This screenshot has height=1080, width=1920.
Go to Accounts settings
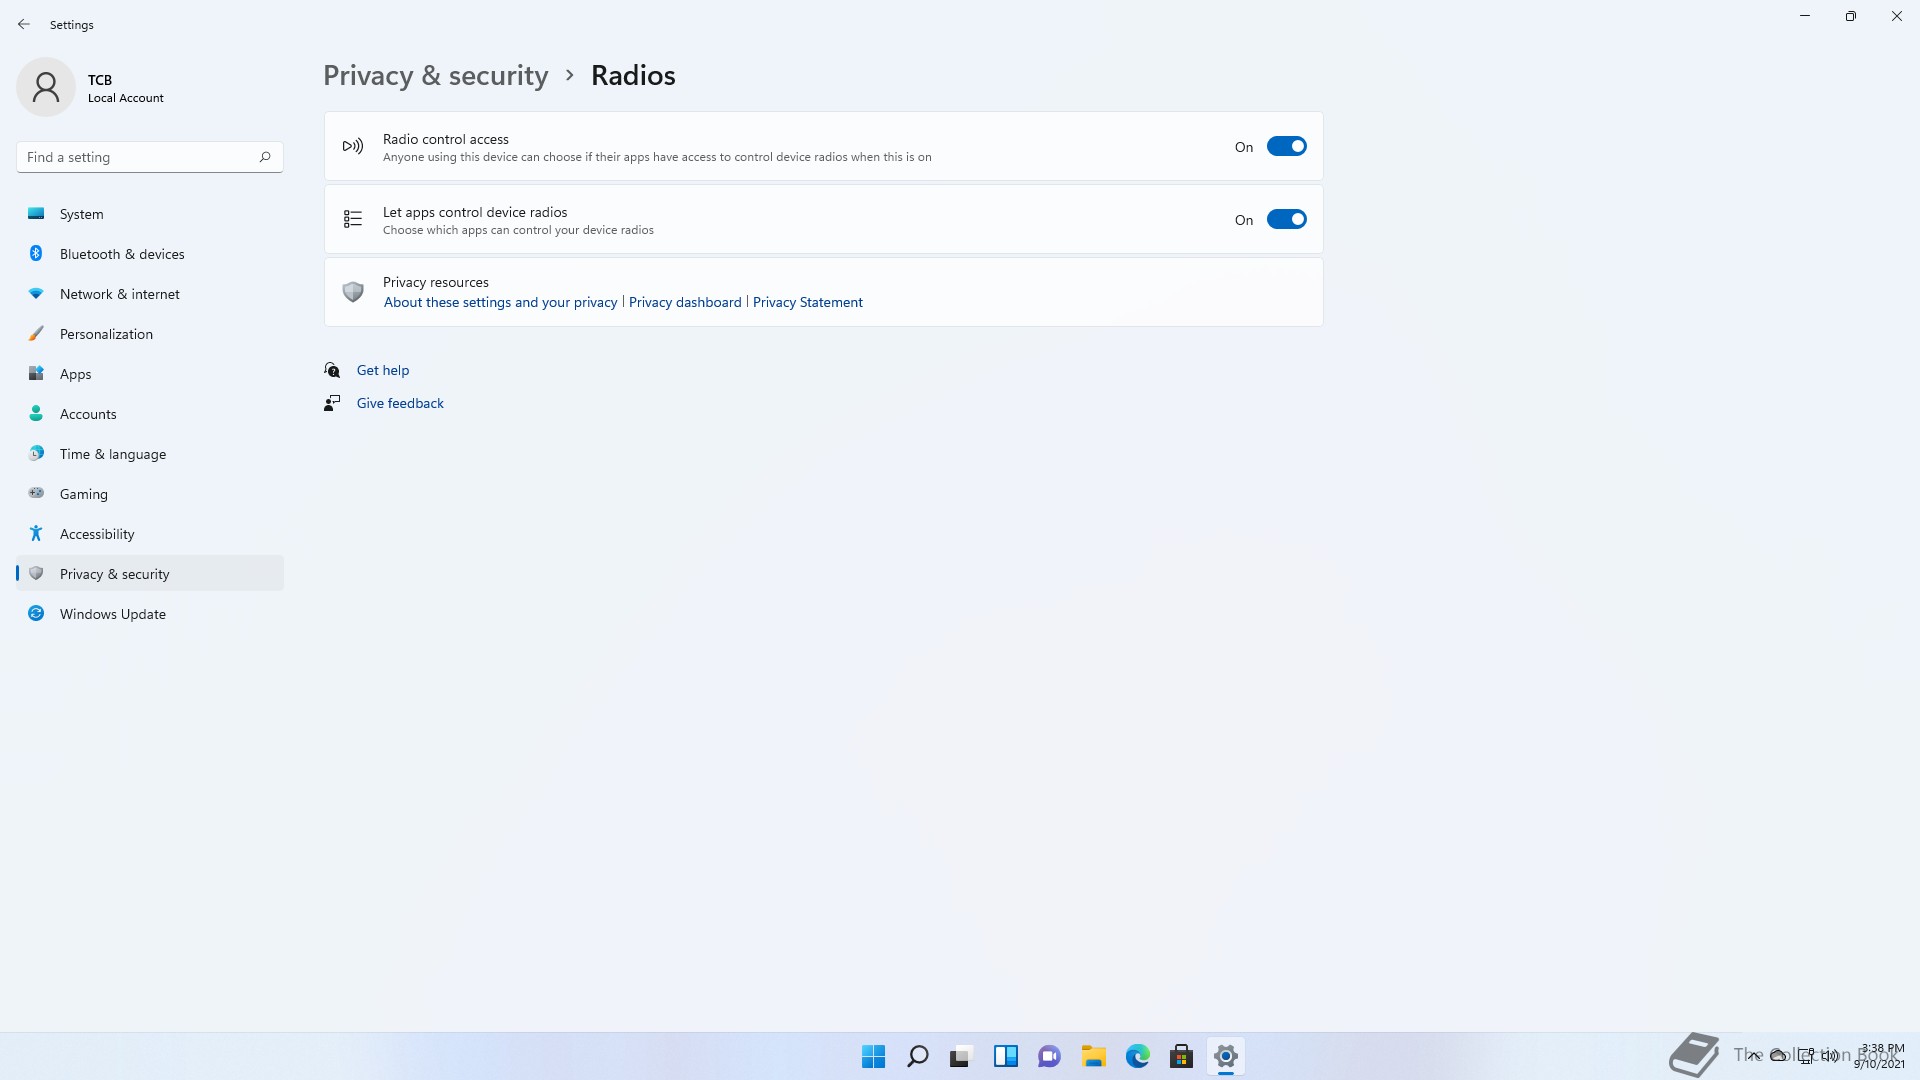coord(150,413)
